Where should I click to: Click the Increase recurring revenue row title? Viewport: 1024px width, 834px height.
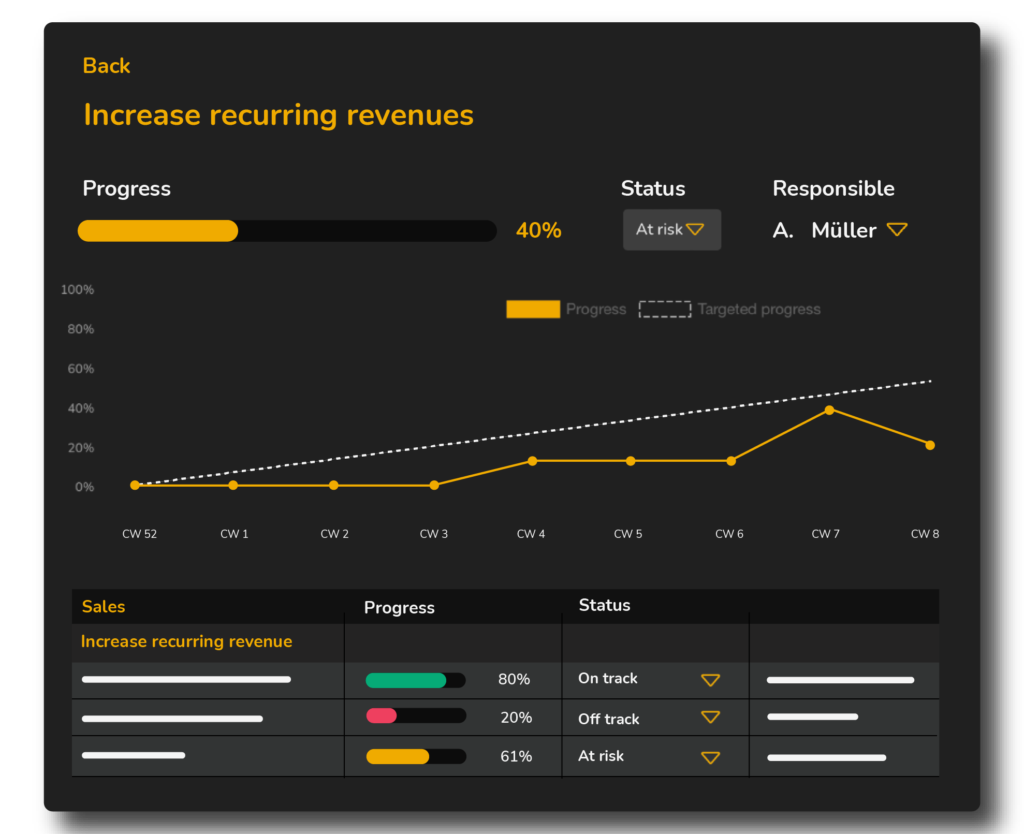pyautogui.click(x=186, y=641)
